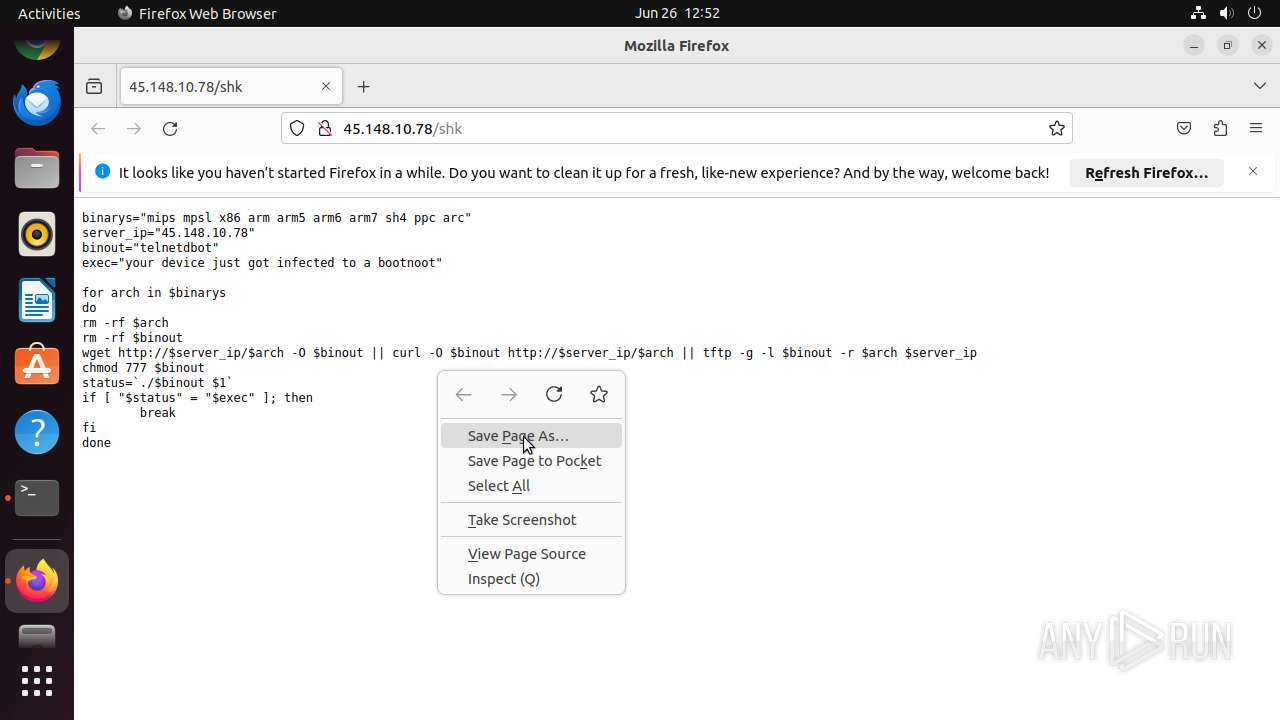1280x720 pixels.
Task: Click the context menu bookmark star
Action: pyautogui.click(x=599, y=394)
